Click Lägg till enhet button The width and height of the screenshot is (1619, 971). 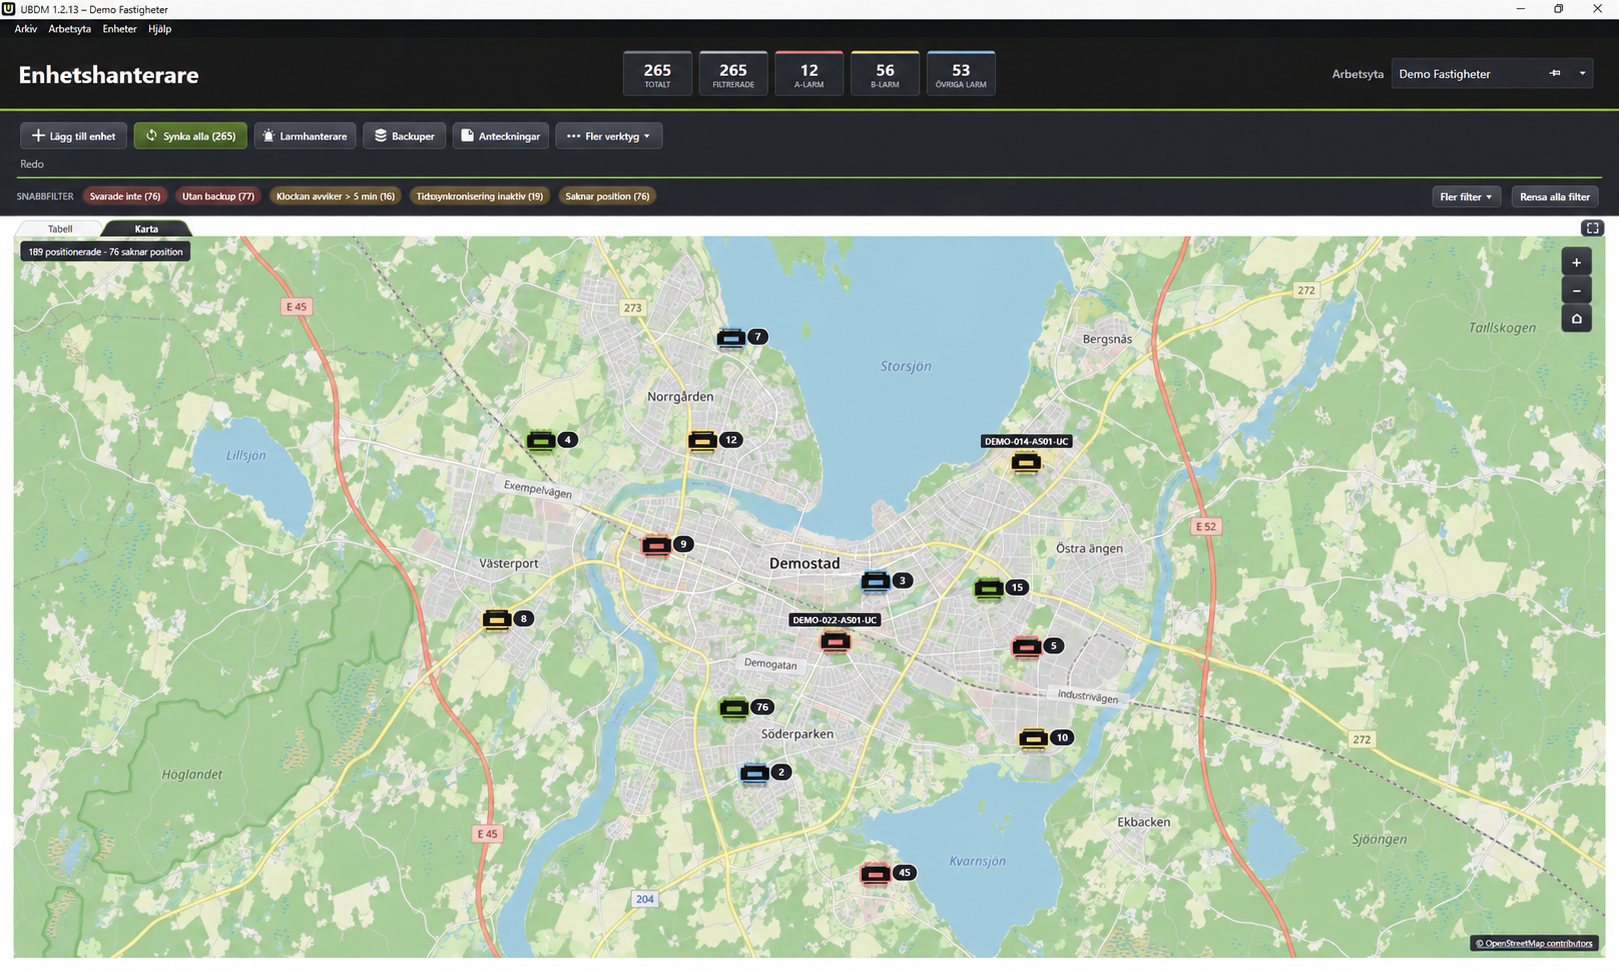(x=73, y=136)
